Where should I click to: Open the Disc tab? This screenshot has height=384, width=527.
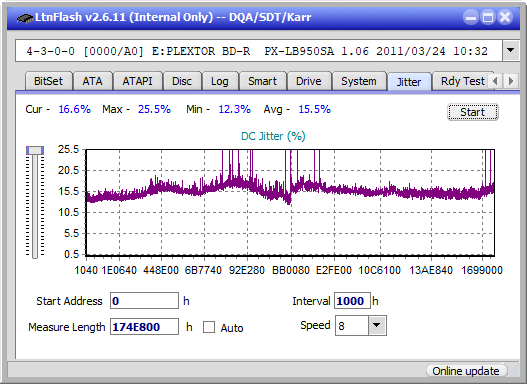(182, 81)
